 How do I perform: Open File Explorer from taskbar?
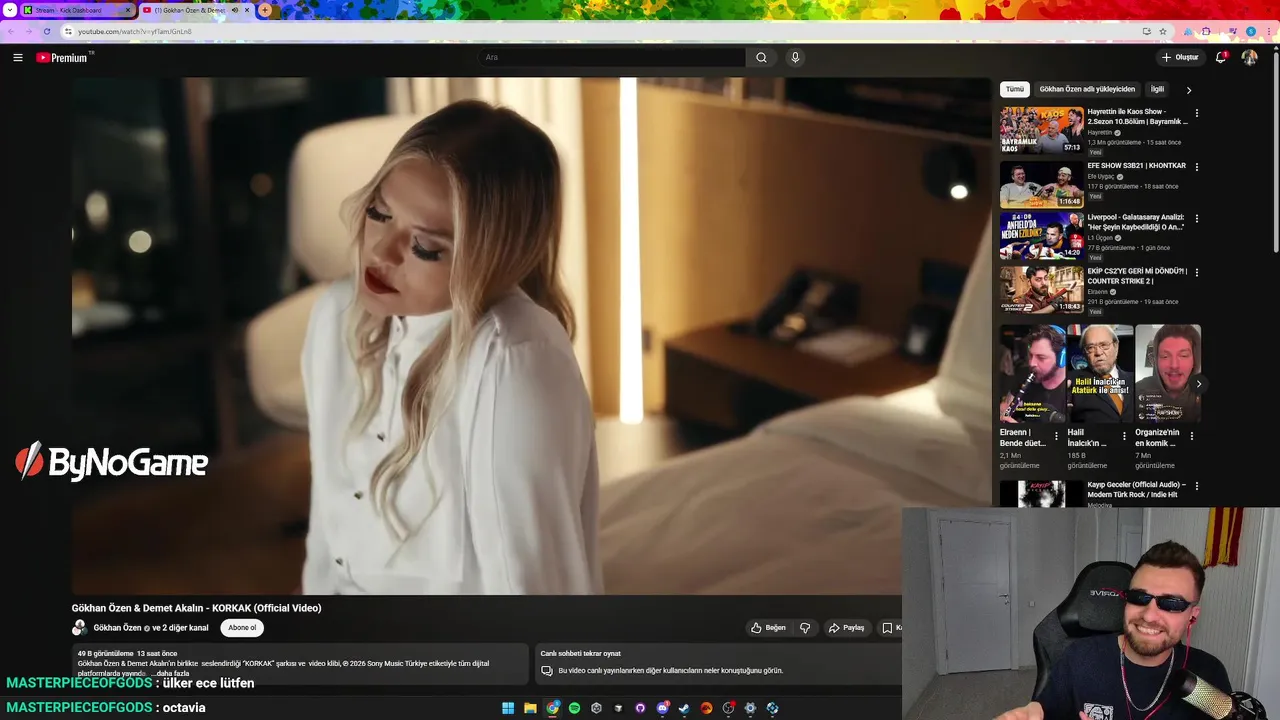[530, 708]
